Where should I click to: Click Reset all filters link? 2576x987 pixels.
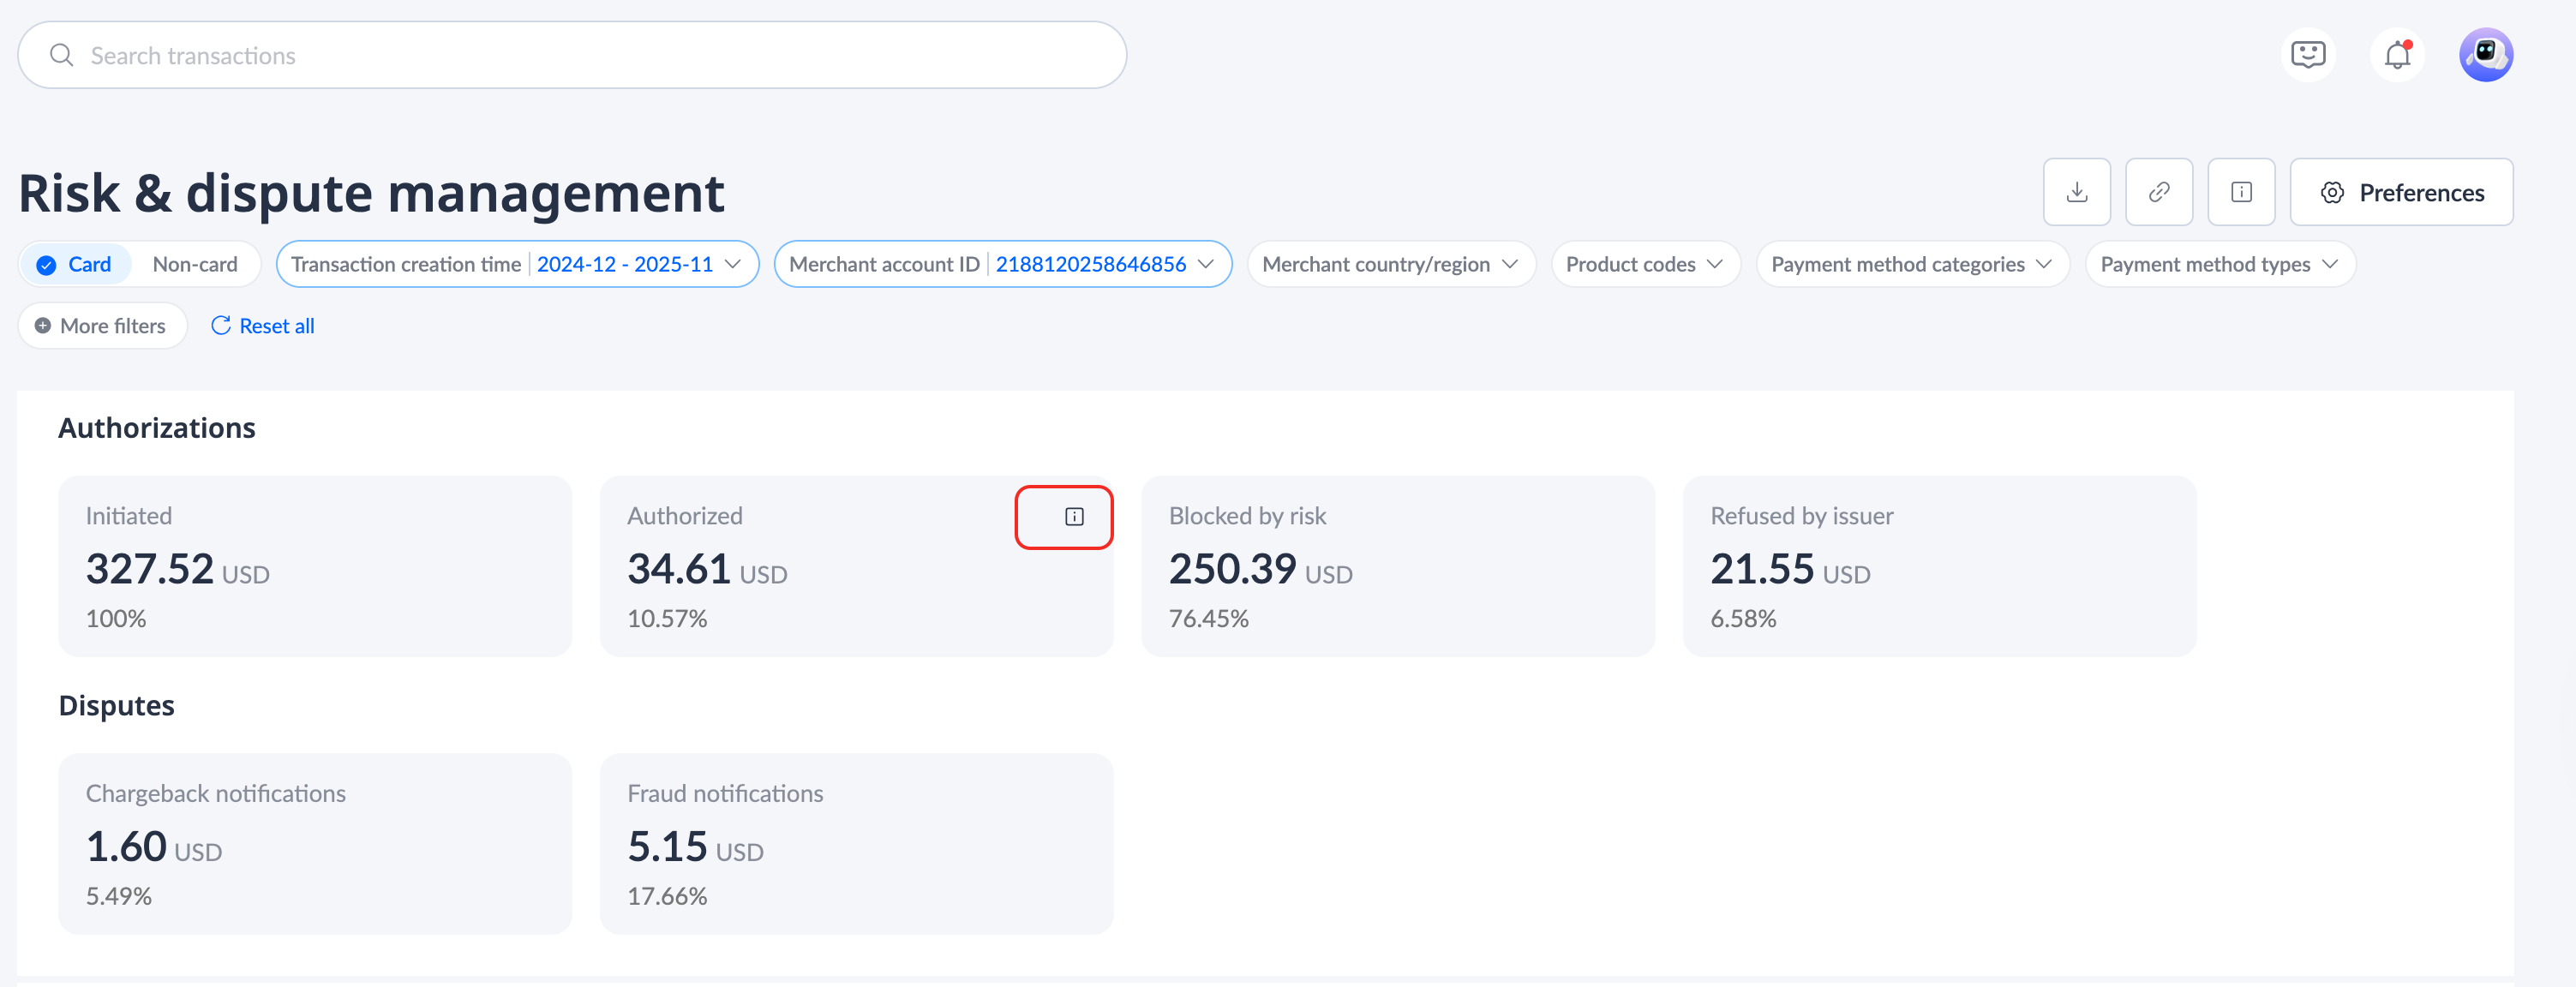pyautogui.click(x=263, y=326)
